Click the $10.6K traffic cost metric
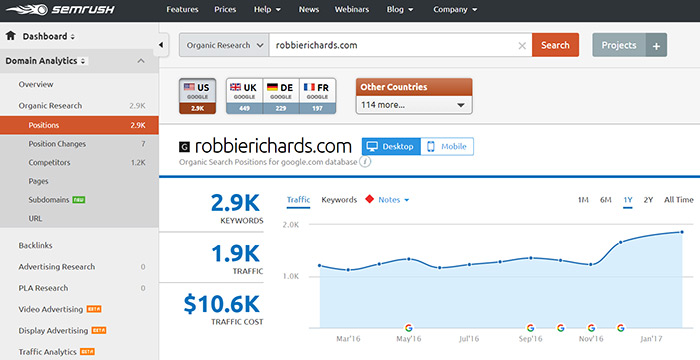Viewport: 700px width, 360px height. [x=221, y=304]
